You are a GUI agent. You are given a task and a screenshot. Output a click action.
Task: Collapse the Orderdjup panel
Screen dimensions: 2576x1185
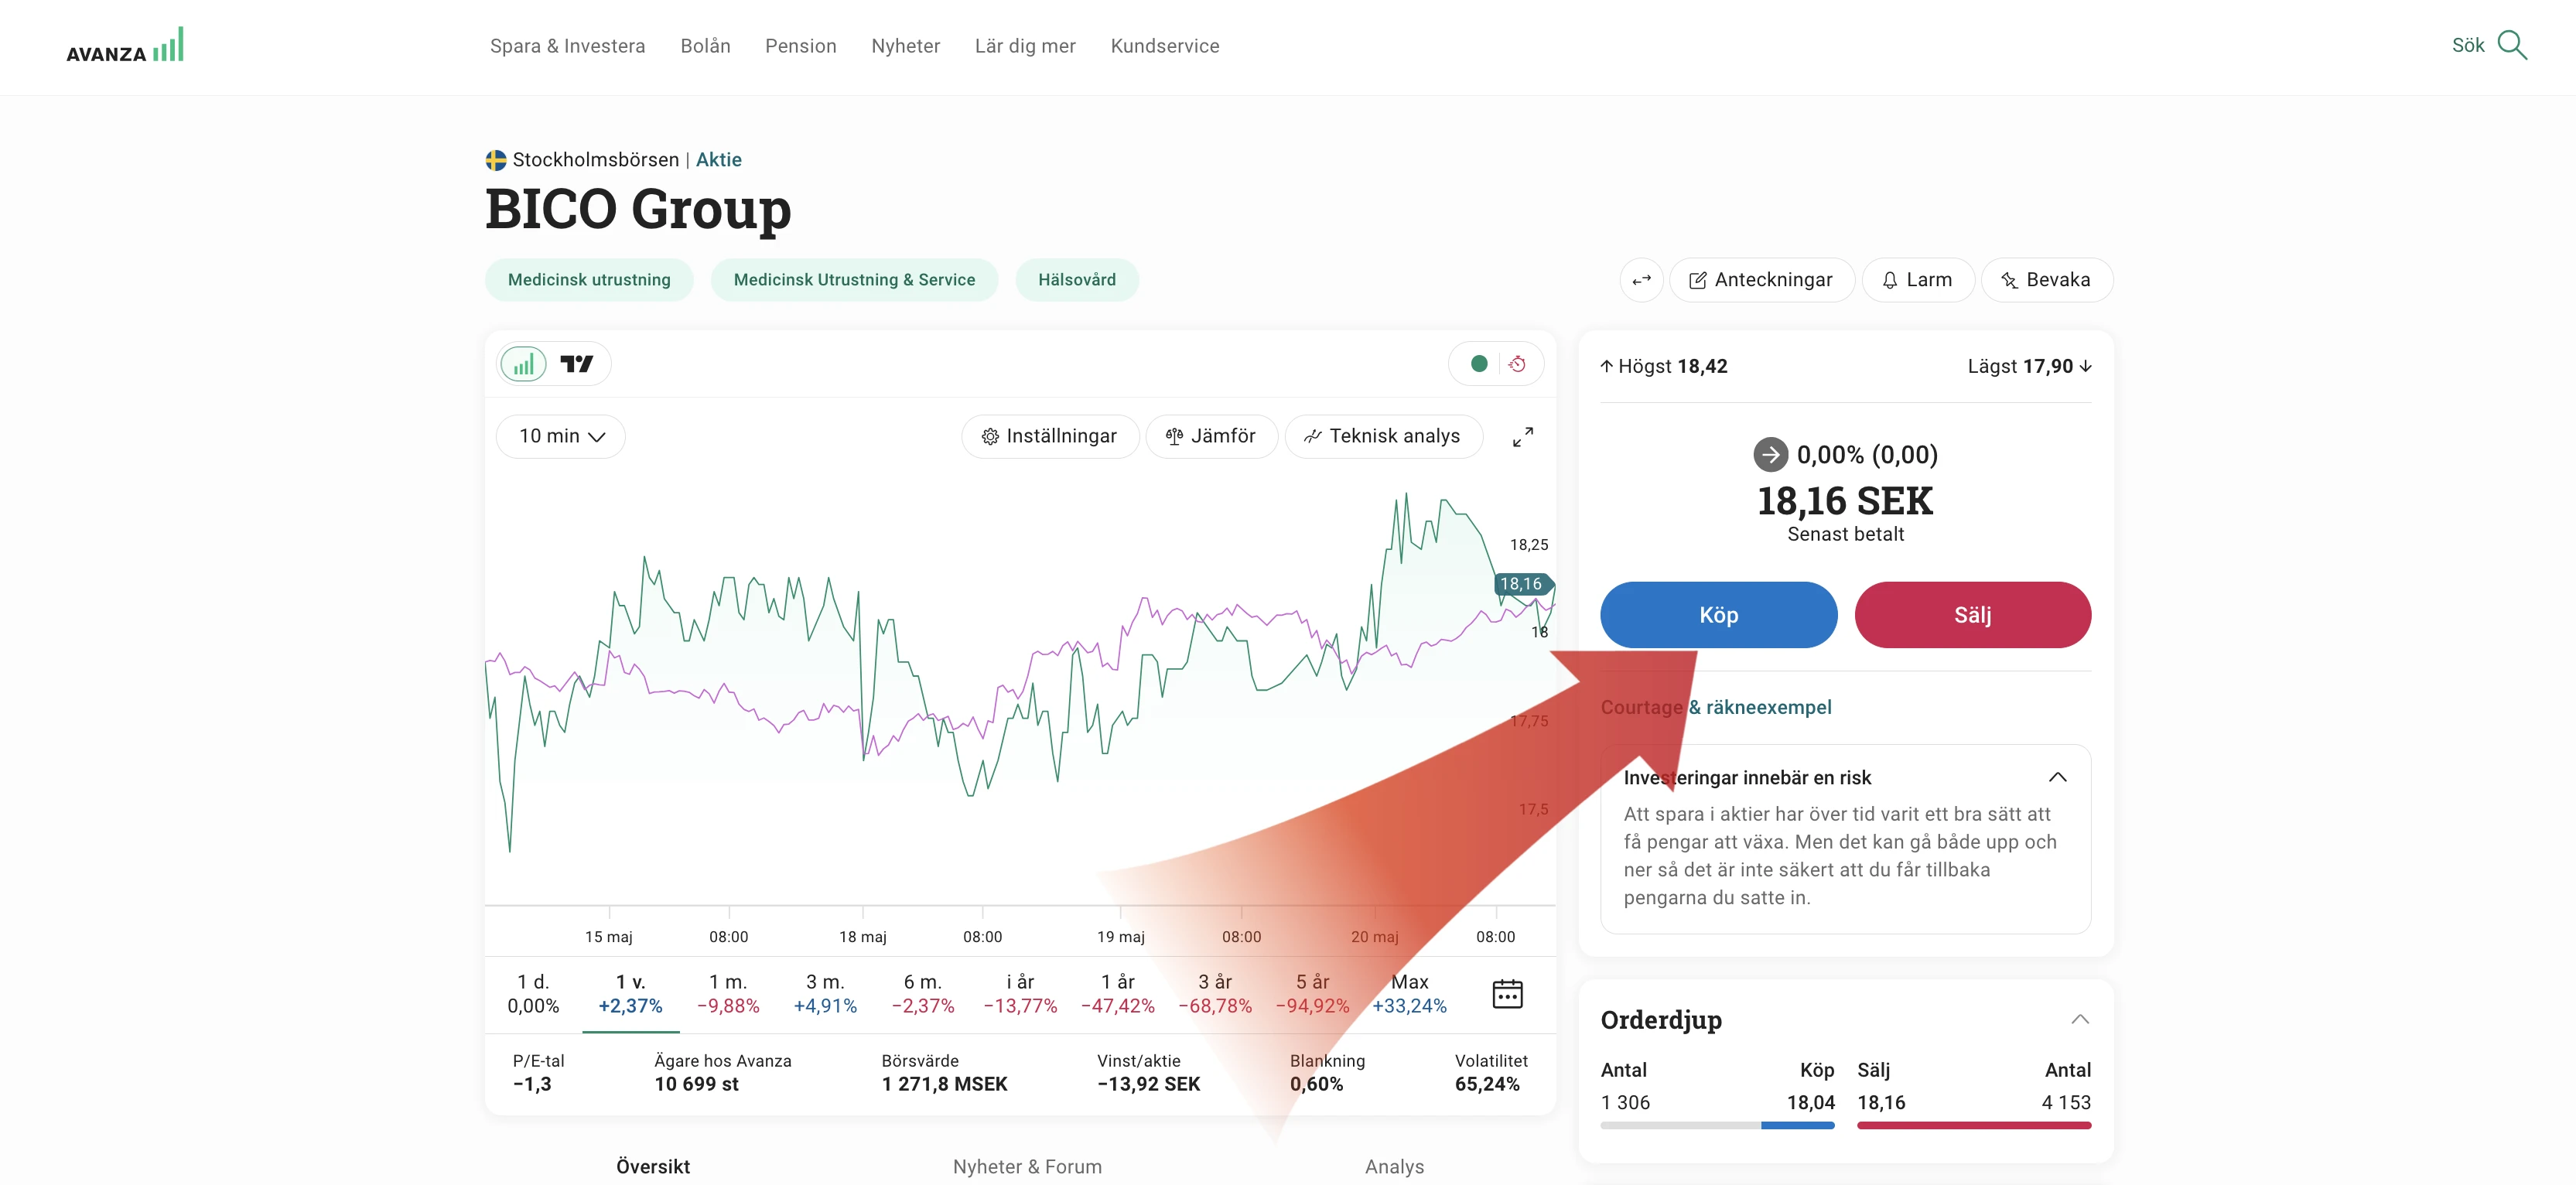coord(2079,1020)
